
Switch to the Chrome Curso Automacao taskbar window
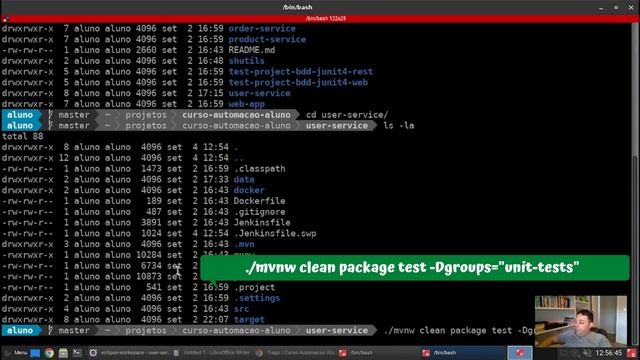point(296,353)
